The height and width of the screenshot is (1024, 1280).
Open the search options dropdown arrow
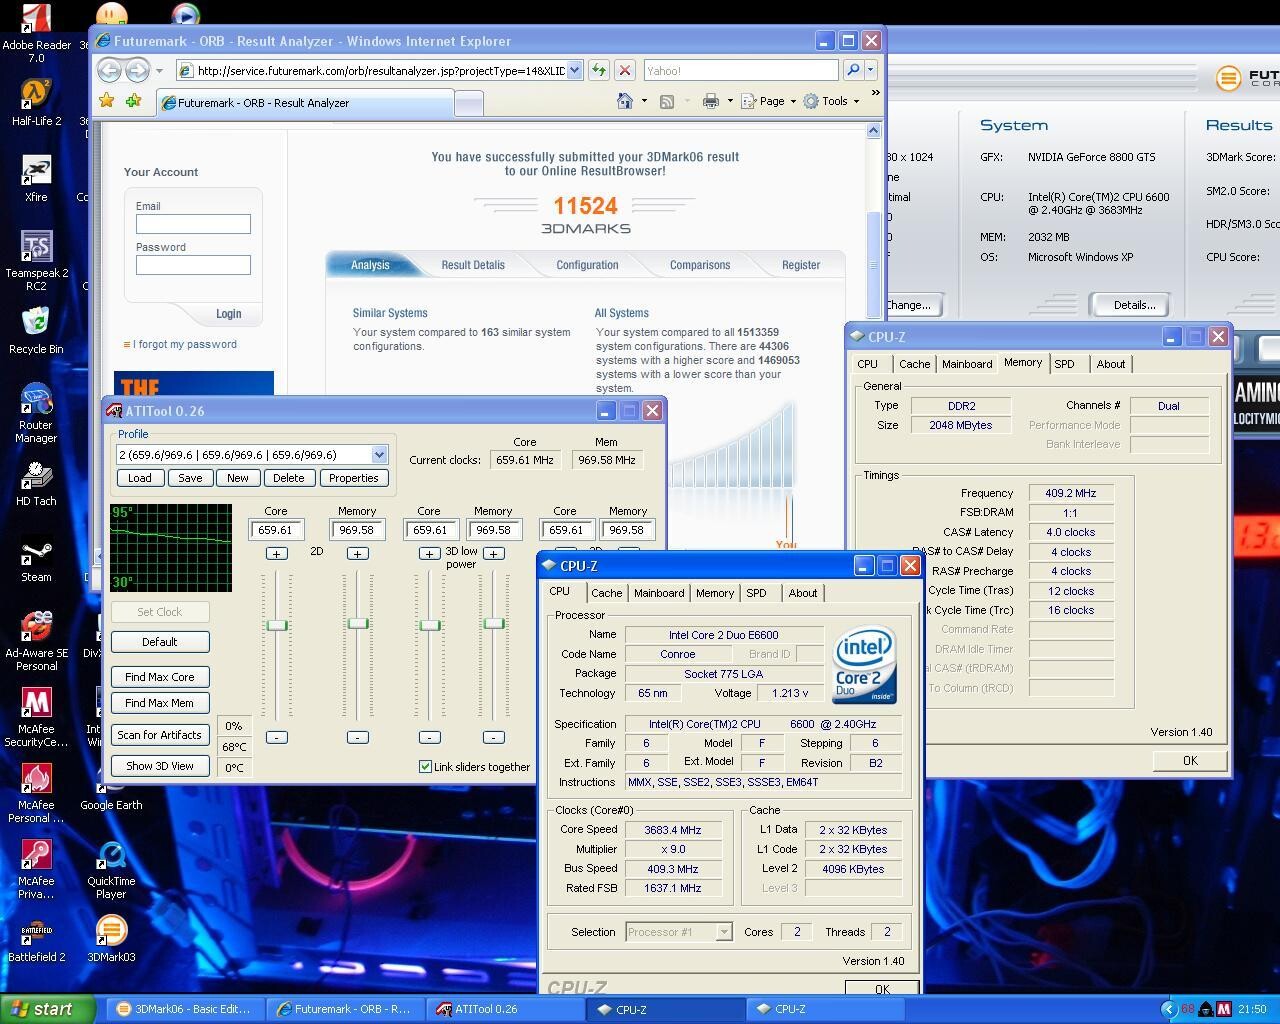pos(870,70)
